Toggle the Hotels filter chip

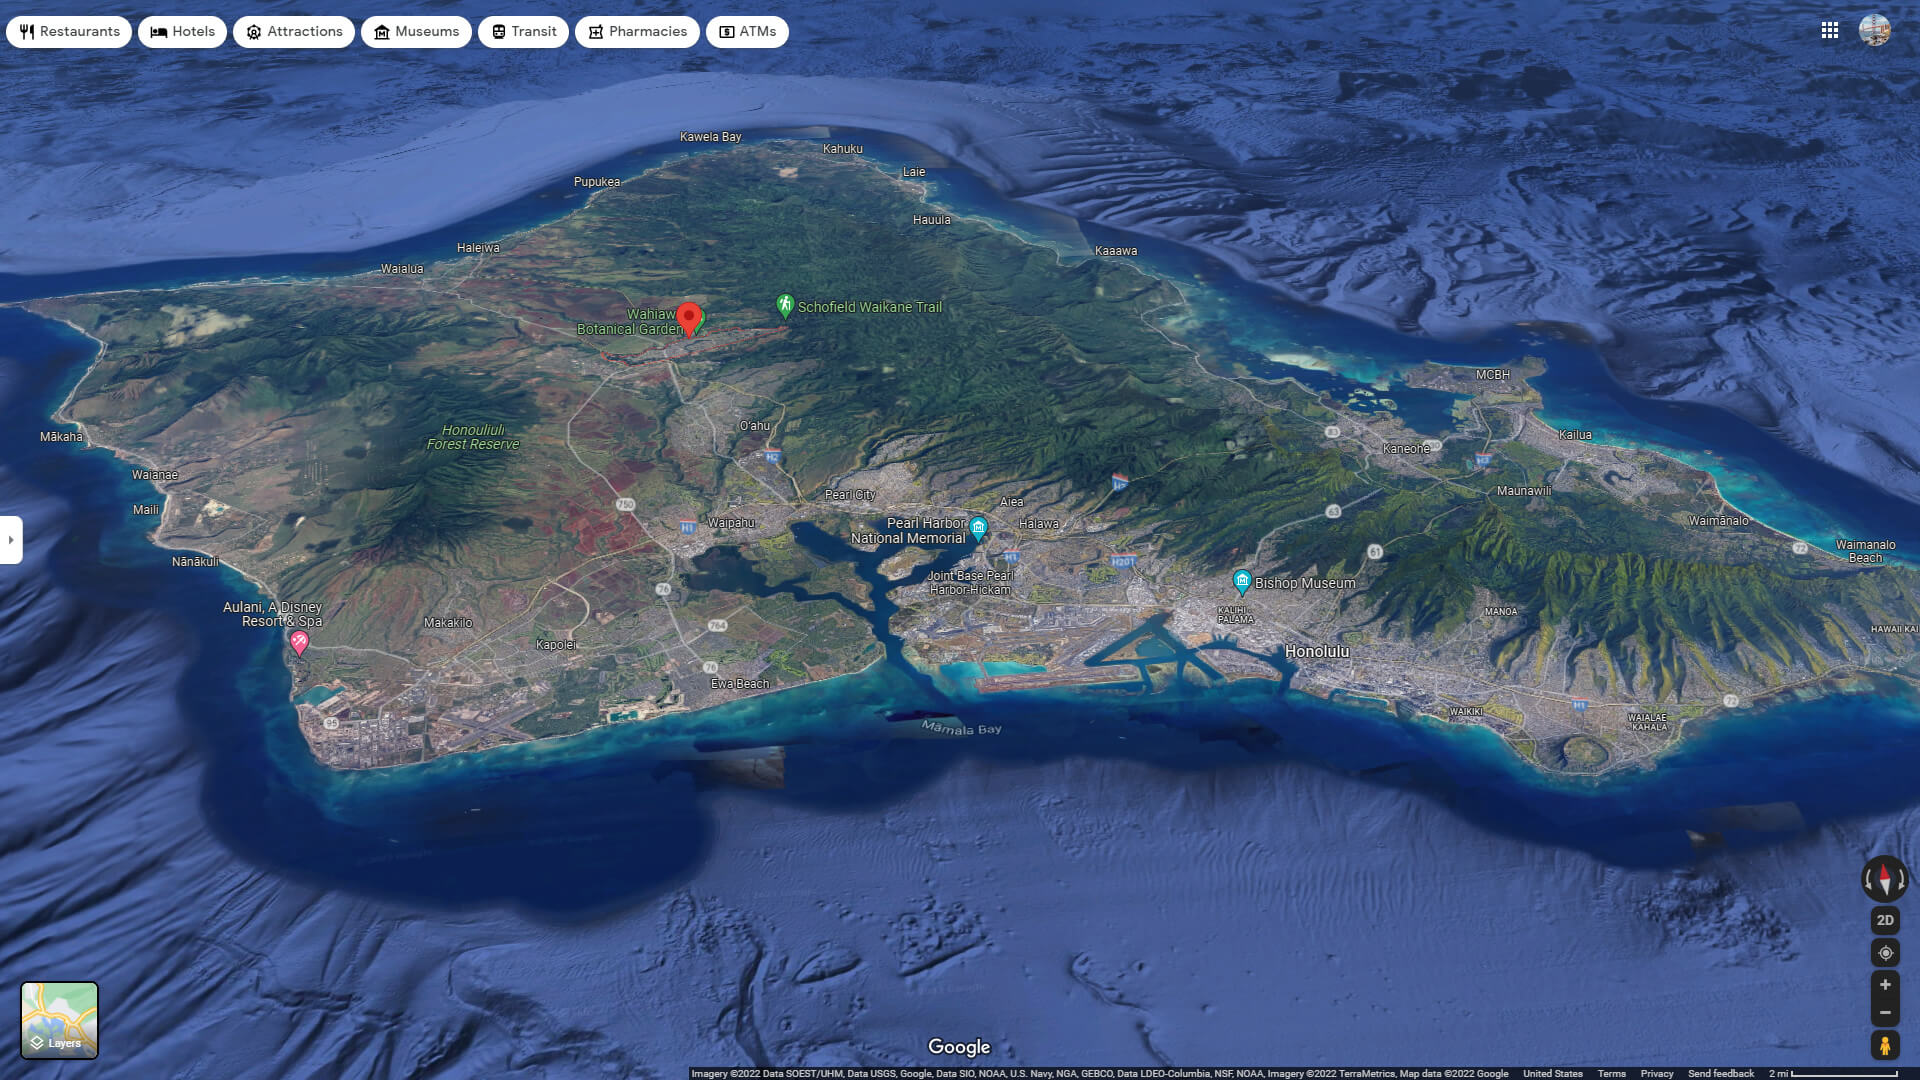tap(182, 31)
